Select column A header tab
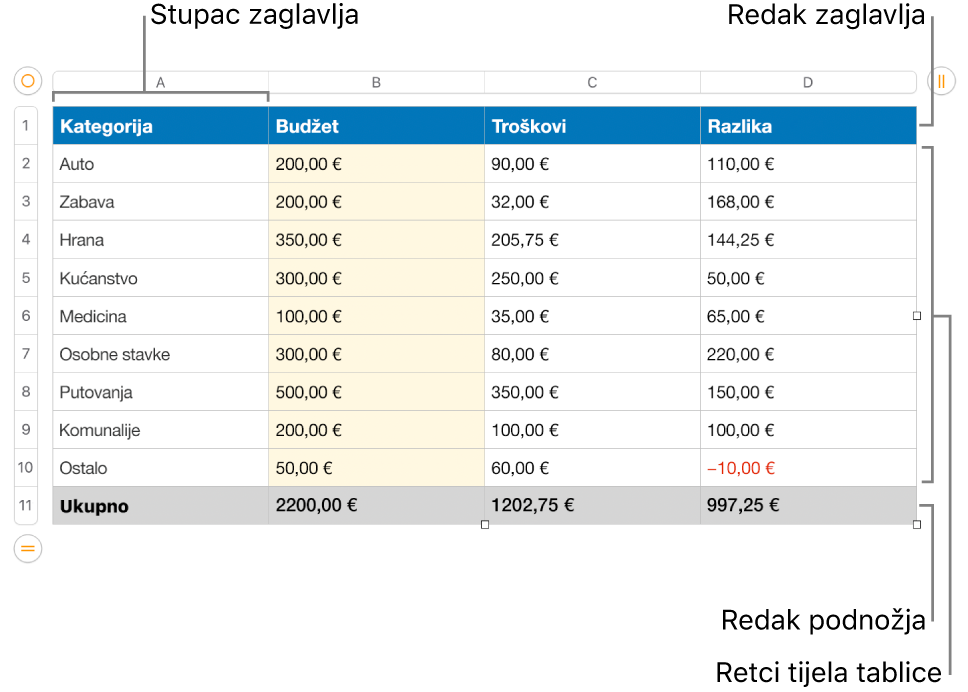968x692 pixels. pos(161,82)
